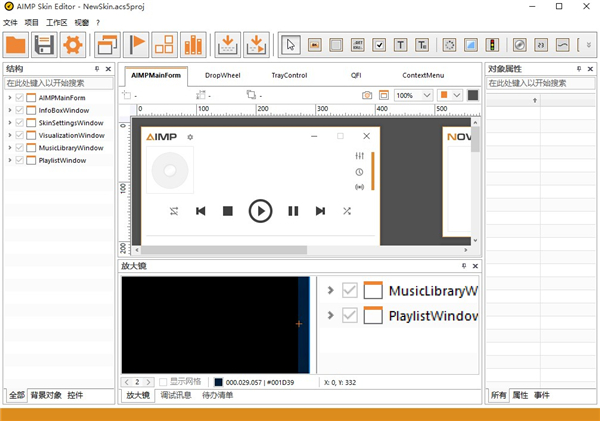Save project with floppy disk icon
This screenshot has width=600, height=421.
coord(44,44)
